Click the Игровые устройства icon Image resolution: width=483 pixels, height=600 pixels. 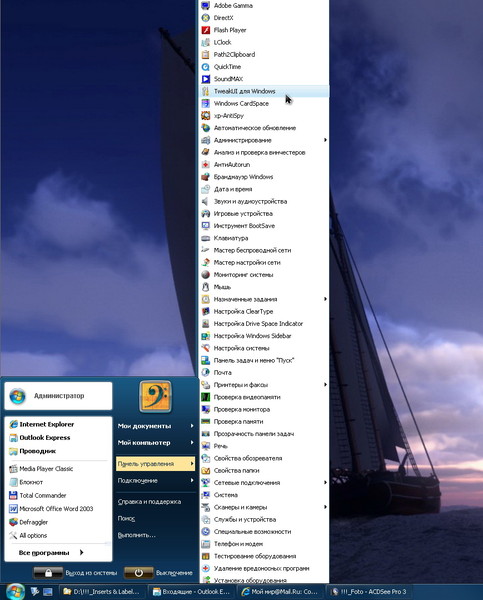tap(206, 214)
